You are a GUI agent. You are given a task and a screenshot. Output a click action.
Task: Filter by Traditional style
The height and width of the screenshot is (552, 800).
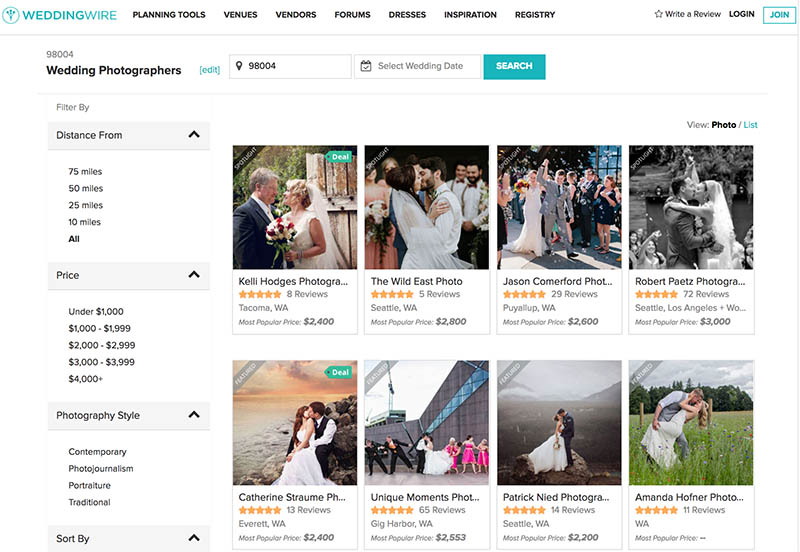[89, 502]
